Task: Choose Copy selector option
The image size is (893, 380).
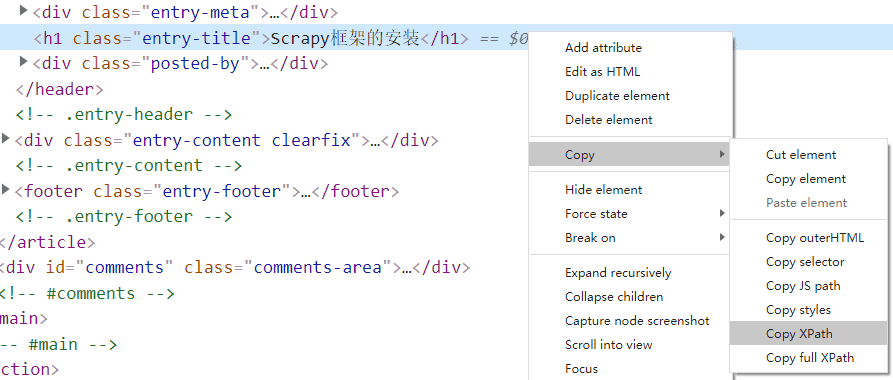Action: 805,262
